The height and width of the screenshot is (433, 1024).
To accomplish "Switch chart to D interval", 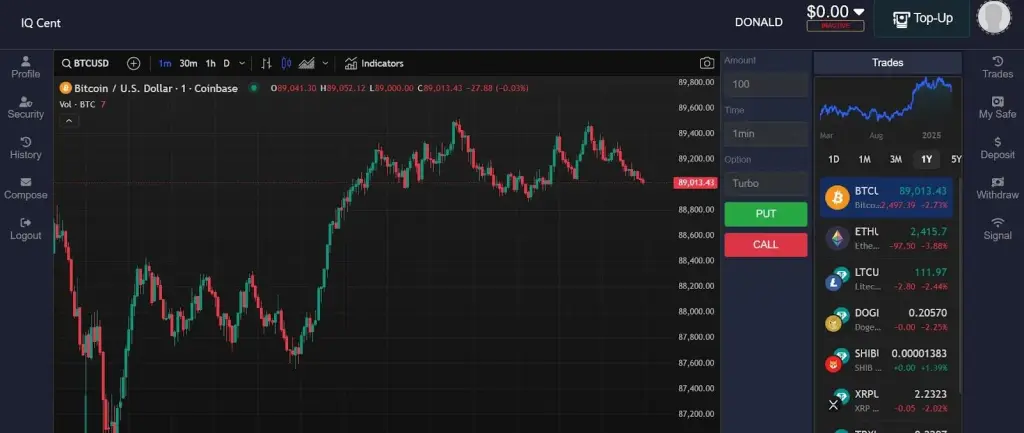I will point(227,63).
